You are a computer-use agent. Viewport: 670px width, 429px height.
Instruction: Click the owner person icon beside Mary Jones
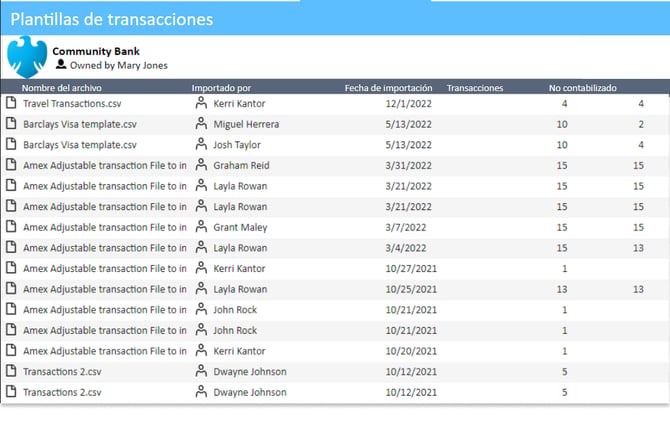61,65
